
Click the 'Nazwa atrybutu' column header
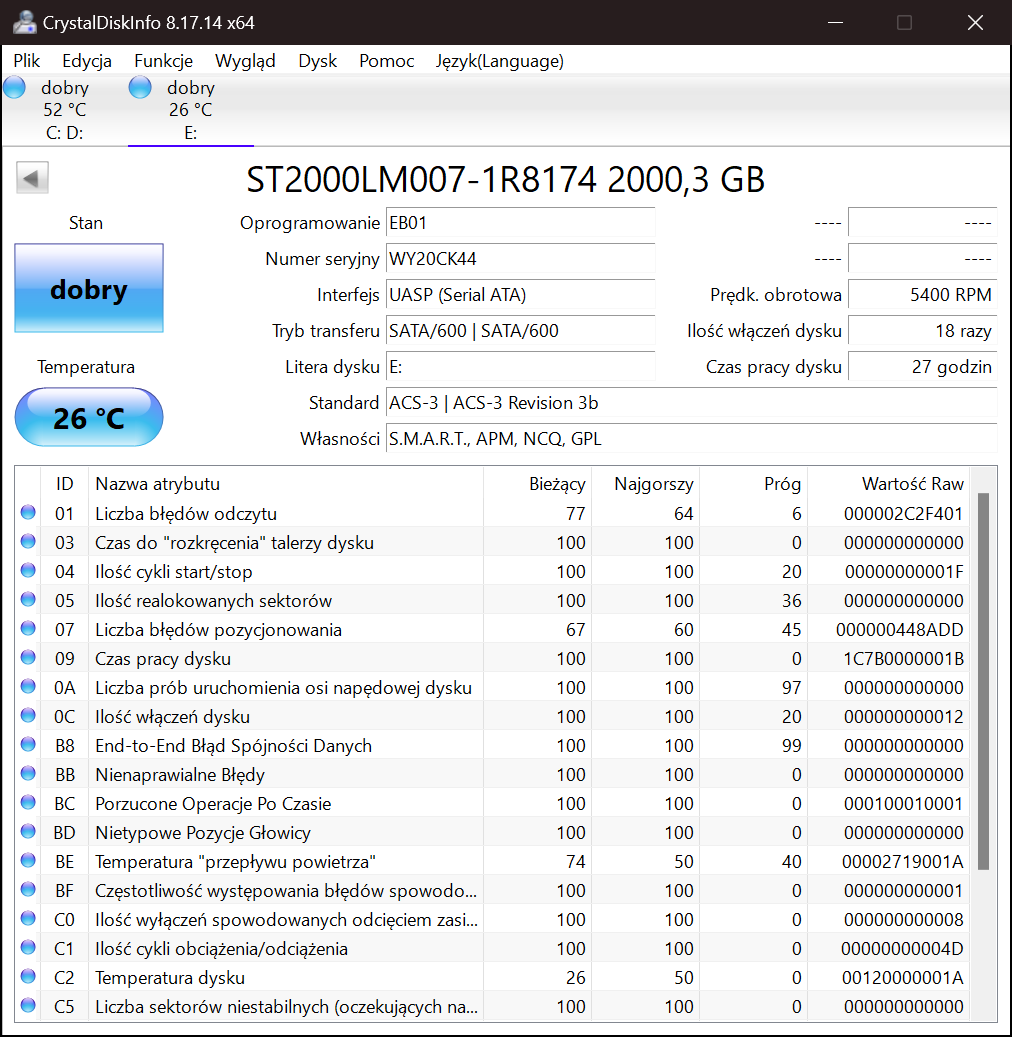(x=286, y=484)
